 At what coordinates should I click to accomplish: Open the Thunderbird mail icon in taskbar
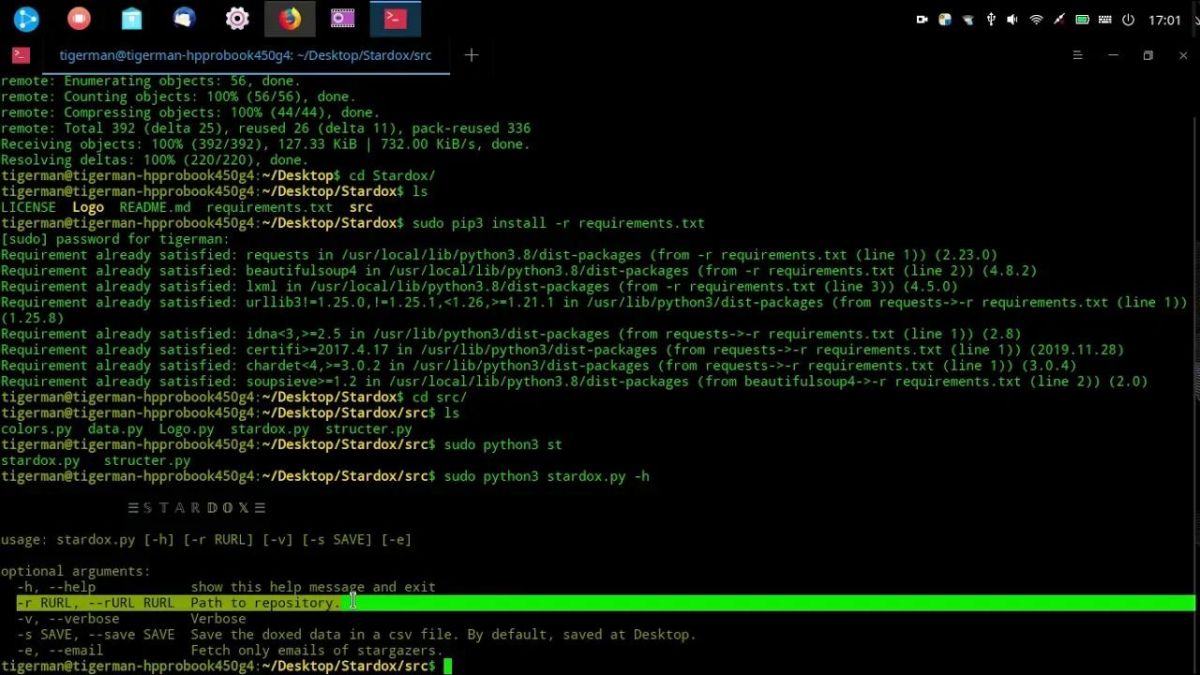click(x=184, y=18)
